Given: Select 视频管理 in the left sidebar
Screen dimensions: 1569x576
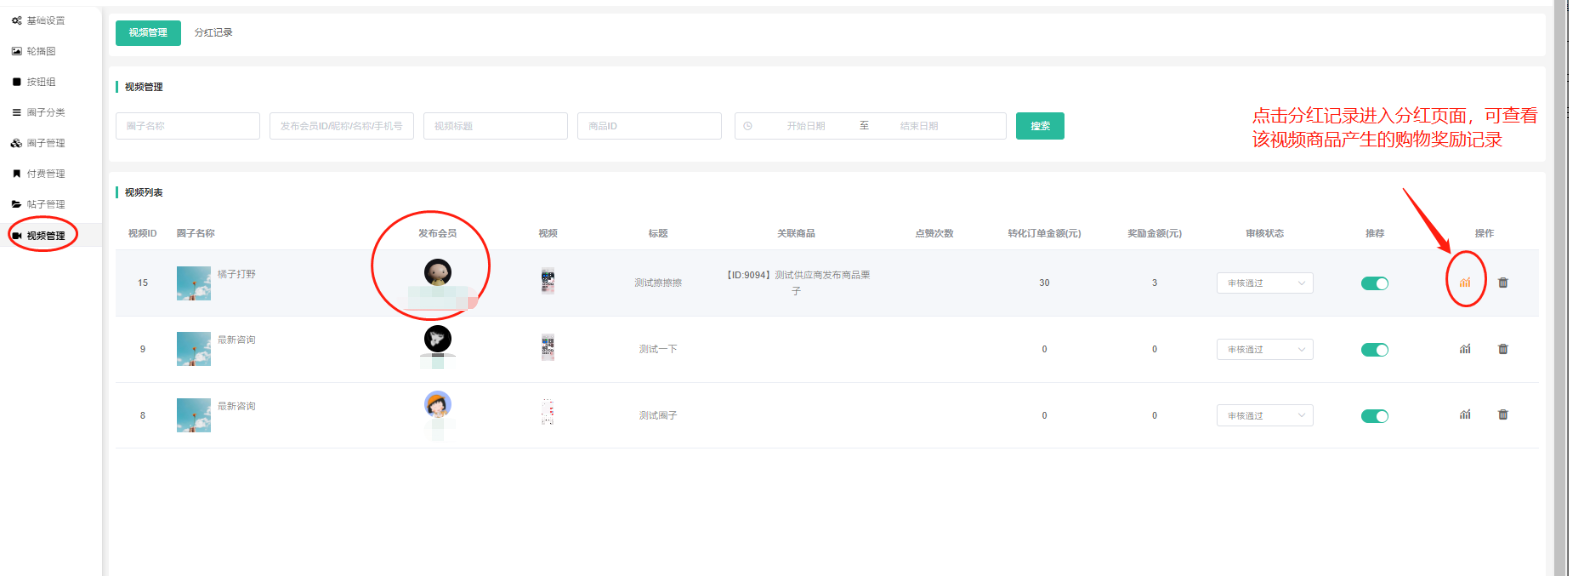Looking at the screenshot, I should [45, 236].
